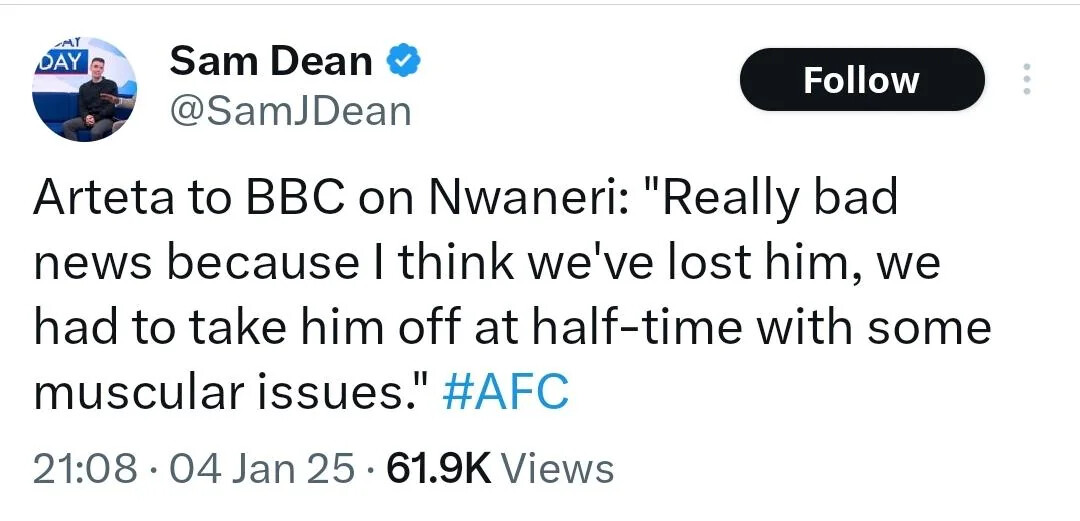Open the three-dot more options menu

click(1026, 79)
